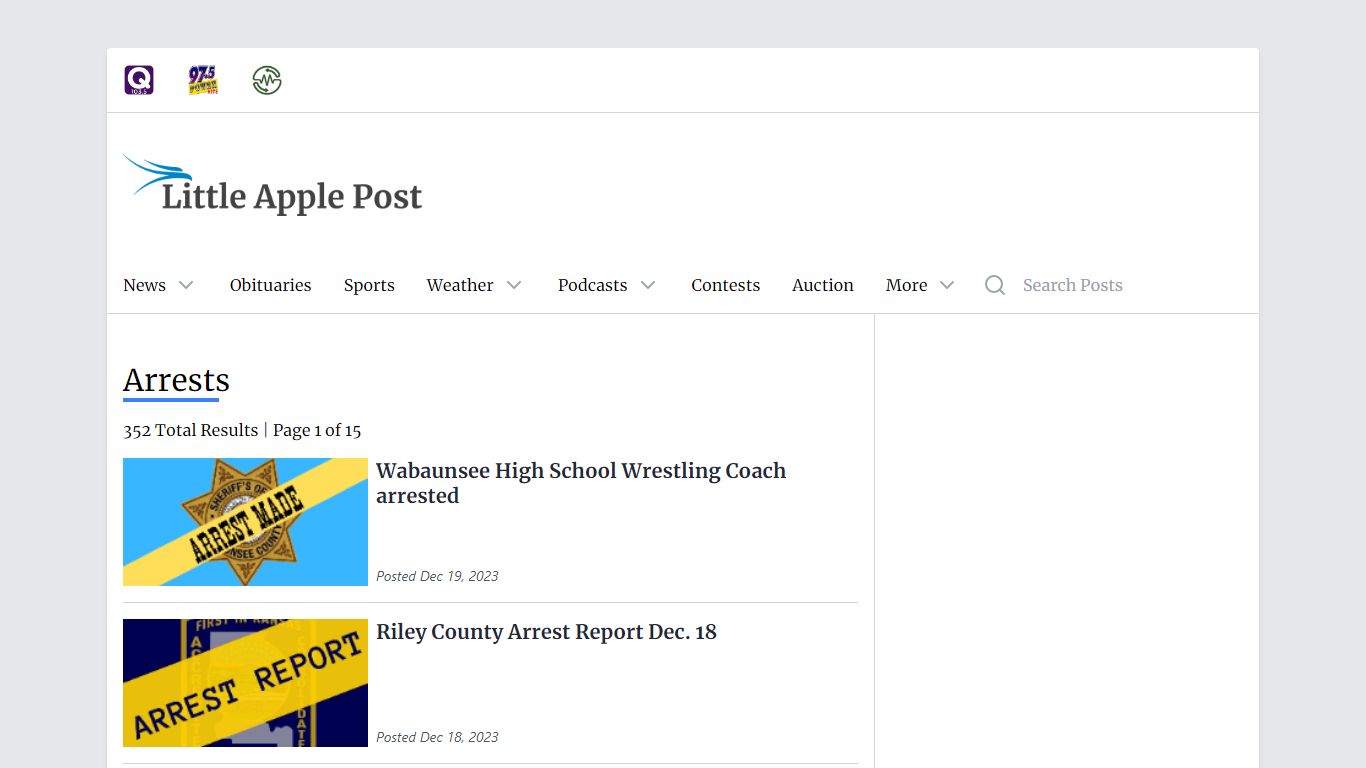Open the More menu item

(x=906, y=285)
